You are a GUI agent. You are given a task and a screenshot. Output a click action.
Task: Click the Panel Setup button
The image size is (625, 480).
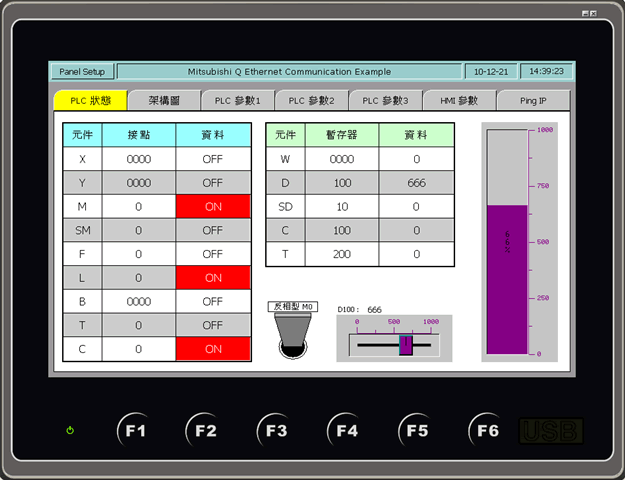tap(82, 72)
